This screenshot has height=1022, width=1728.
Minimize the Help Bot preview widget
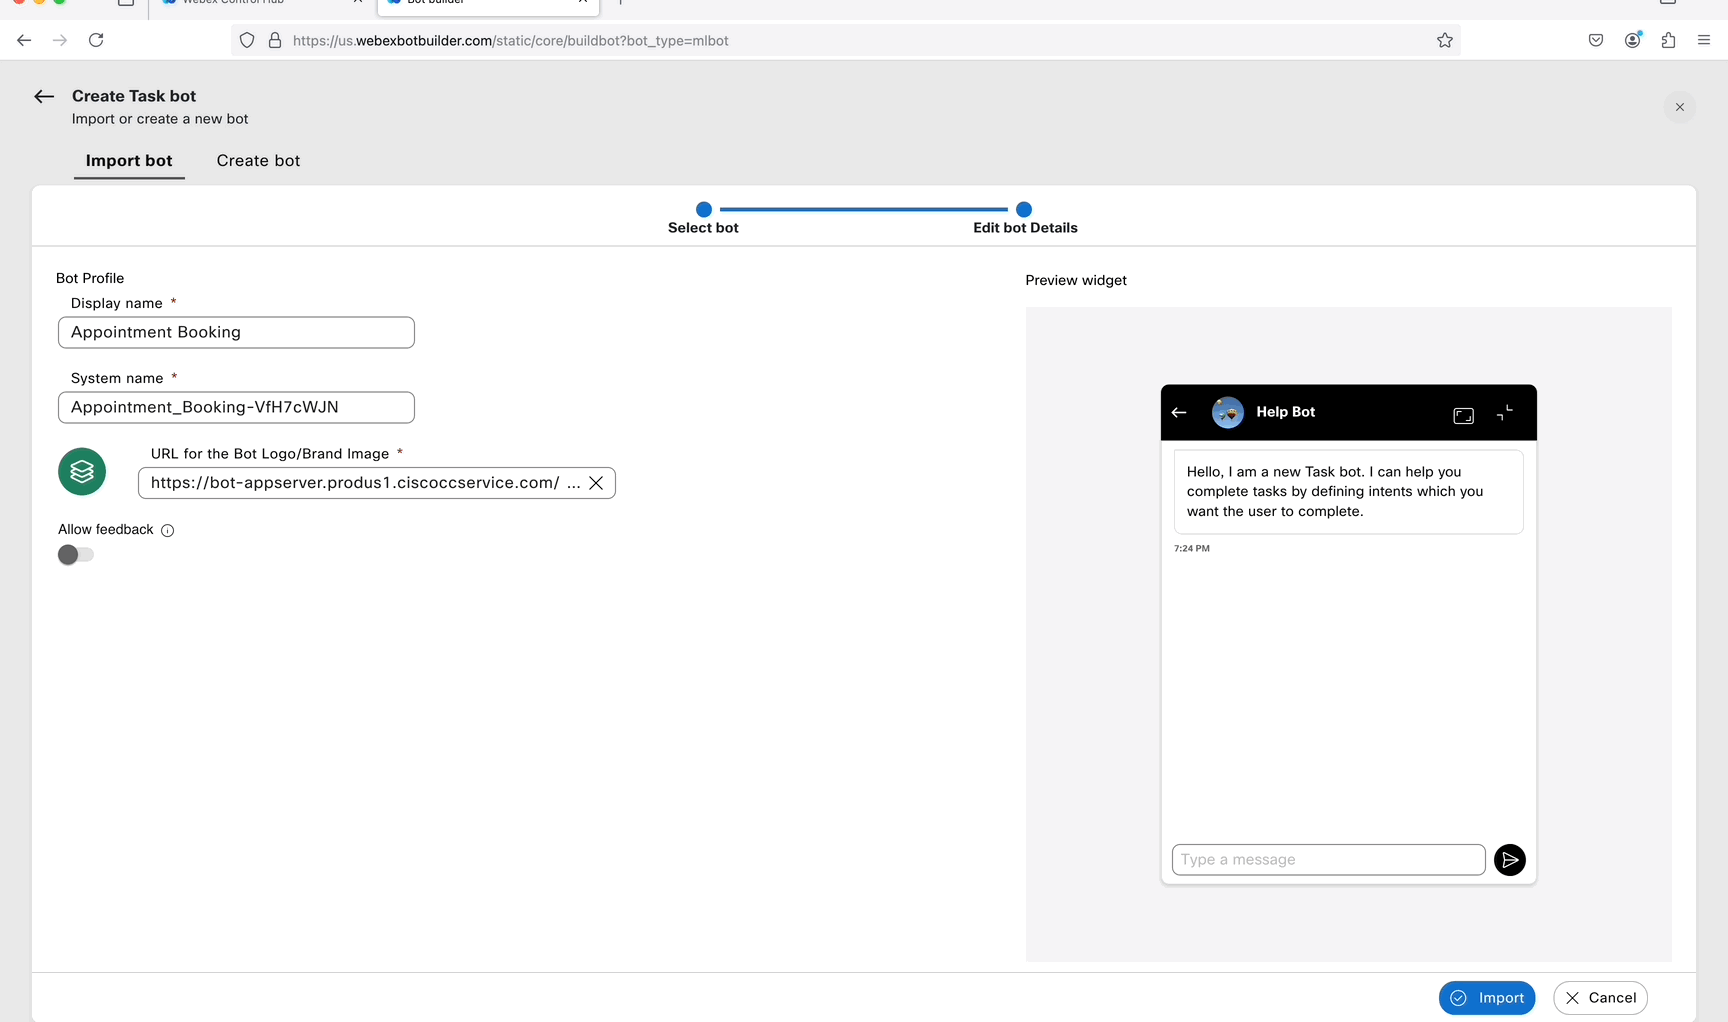[x=1505, y=413]
